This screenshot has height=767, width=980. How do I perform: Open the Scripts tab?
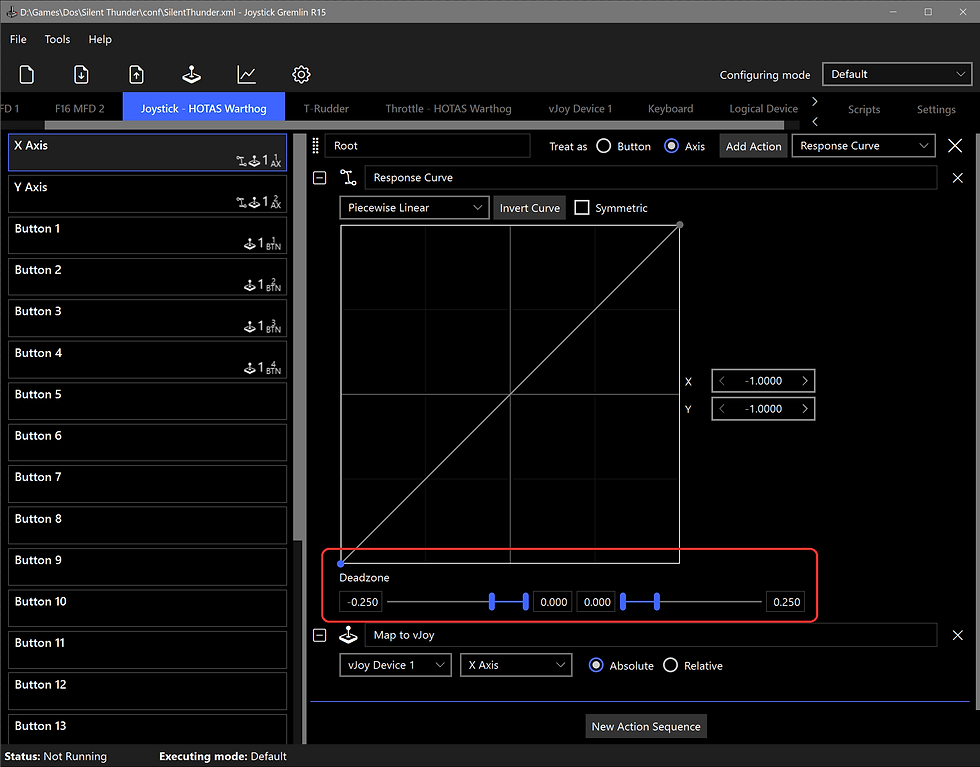coord(864,109)
